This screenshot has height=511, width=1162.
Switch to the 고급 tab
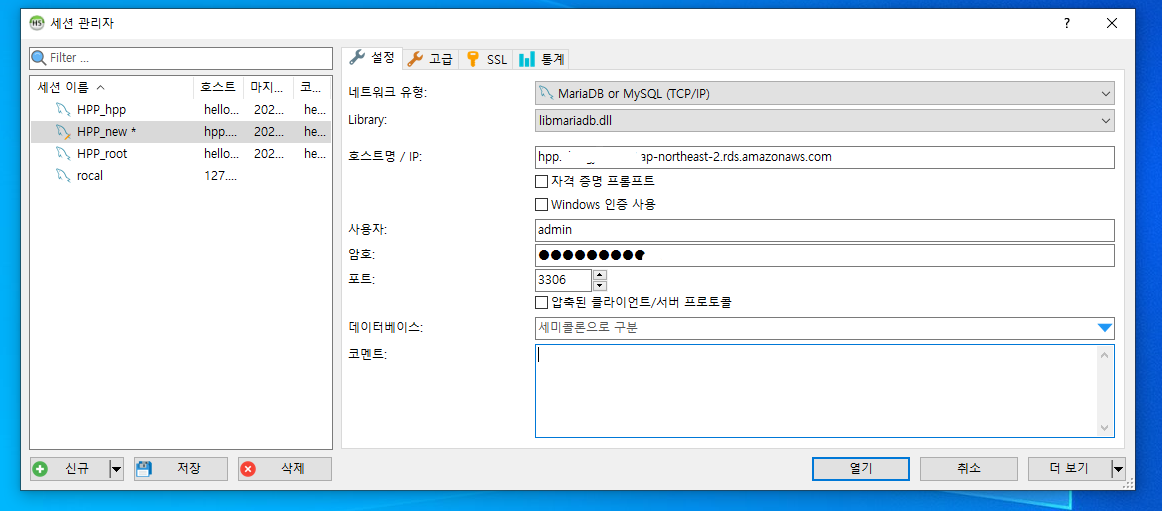430,59
